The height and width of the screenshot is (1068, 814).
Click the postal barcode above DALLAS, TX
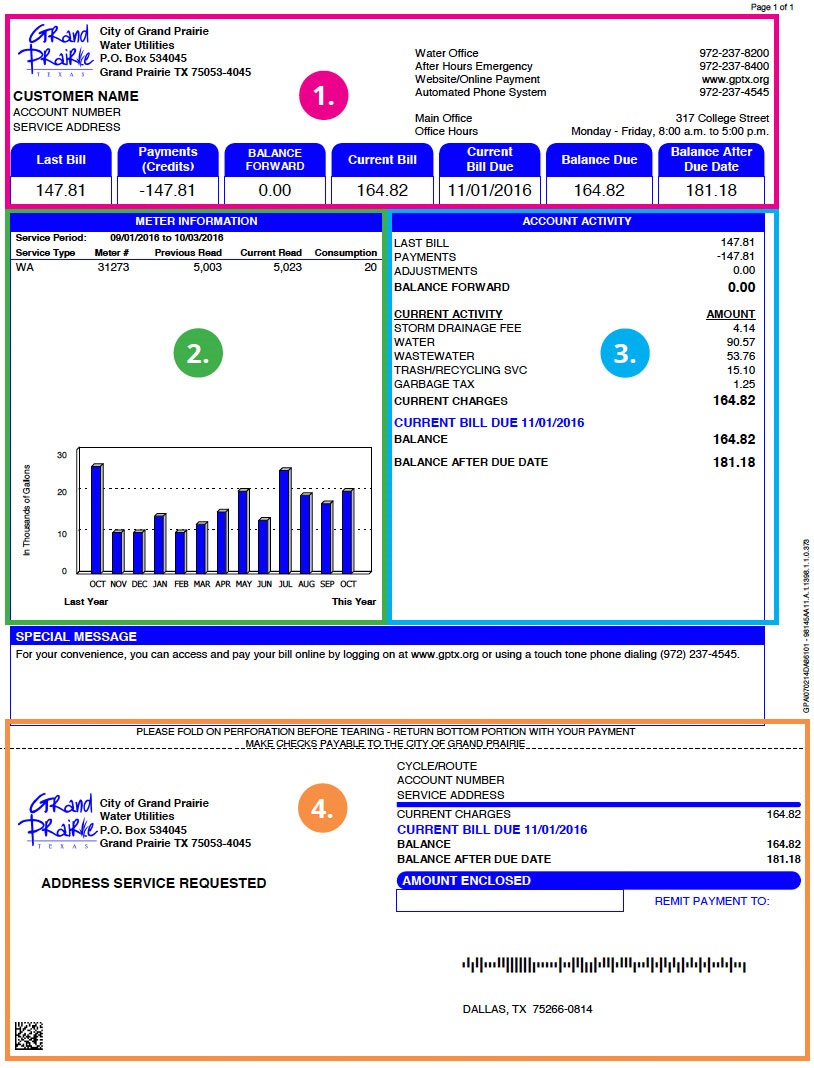click(x=604, y=965)
